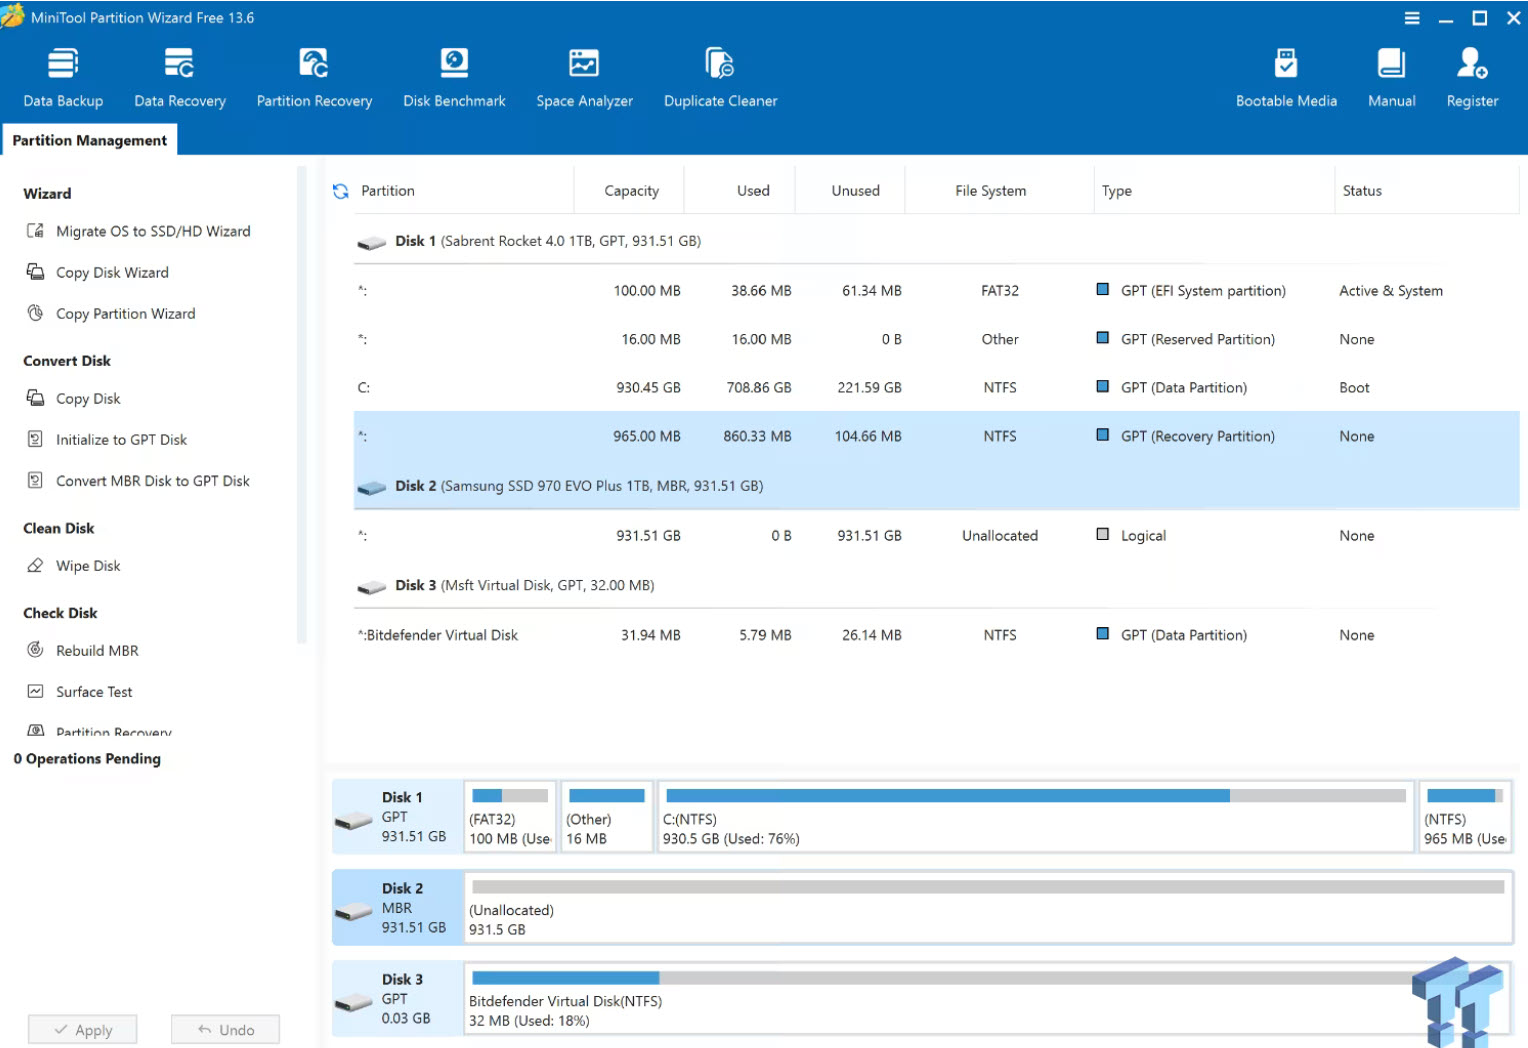Open the hamburger menu in title bar
Screen dimensions: 1528x1048
[x=1412, y=18]
